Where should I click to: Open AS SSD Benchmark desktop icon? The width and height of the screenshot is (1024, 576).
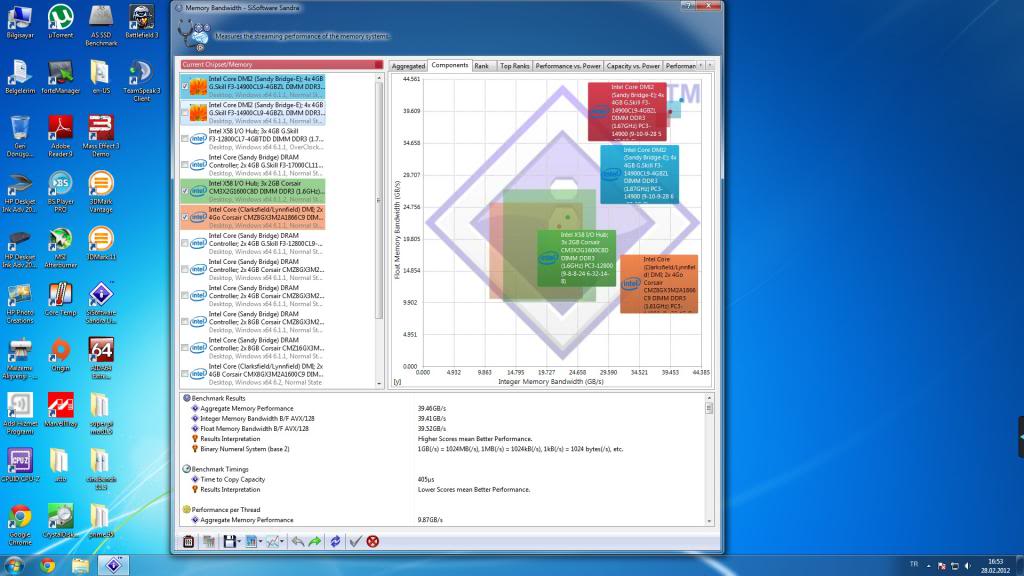click(x=101, y=25)
